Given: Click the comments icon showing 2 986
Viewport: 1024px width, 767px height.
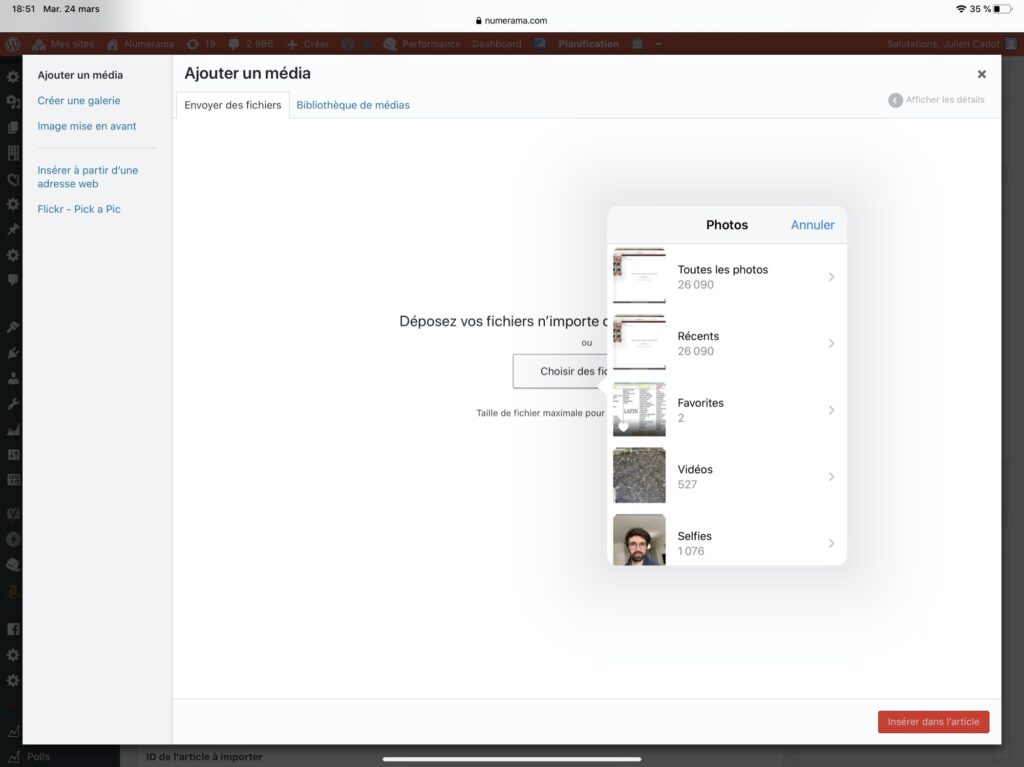Looking at the screenshot, I should tap(251, 44).
